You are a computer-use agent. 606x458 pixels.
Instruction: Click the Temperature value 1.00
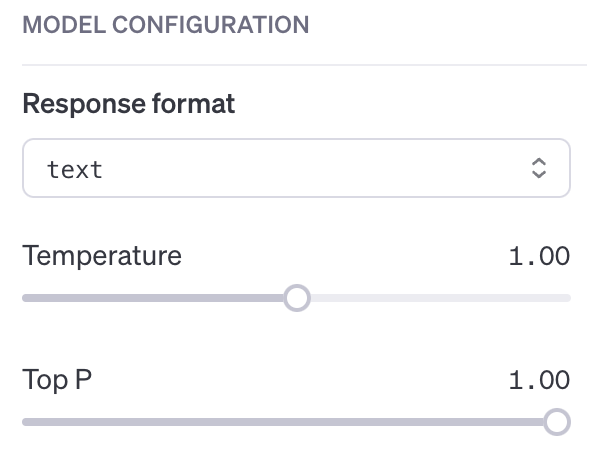pos(539,256)
